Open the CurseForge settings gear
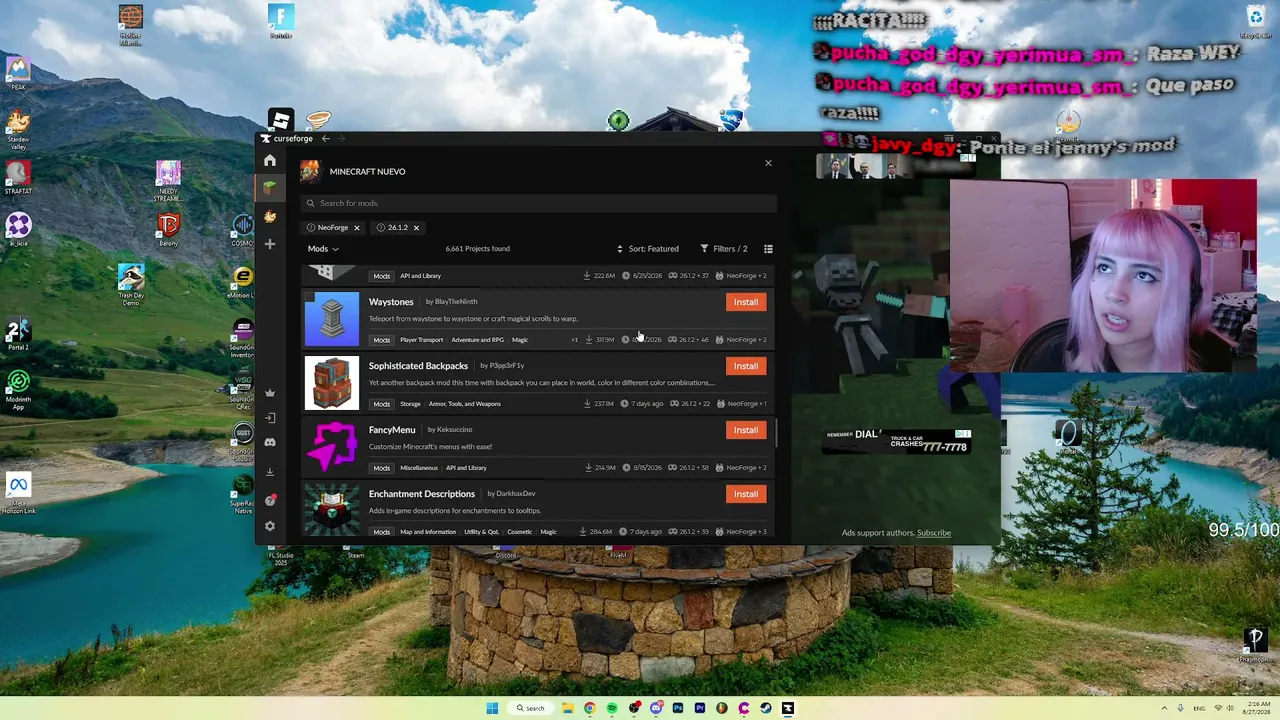1280x720 pixels. point(270,526)
